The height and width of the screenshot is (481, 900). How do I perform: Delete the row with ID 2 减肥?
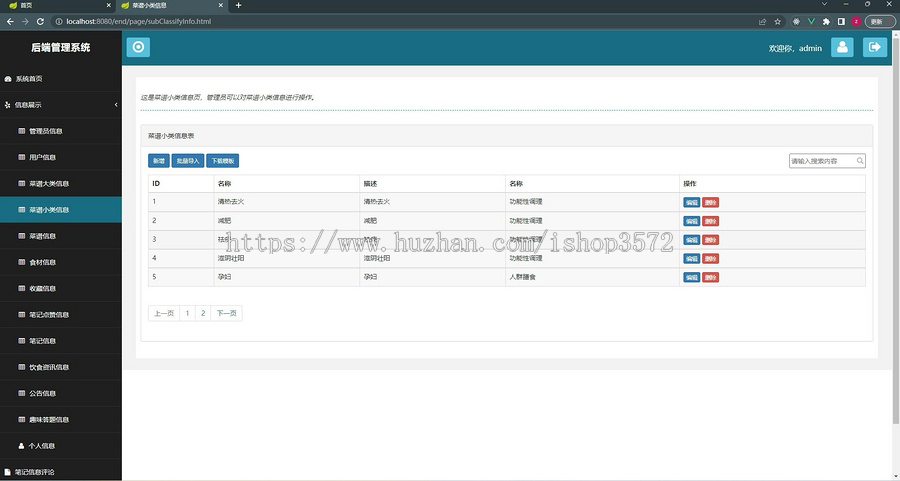pyautogui.click(x=711, y=221)
